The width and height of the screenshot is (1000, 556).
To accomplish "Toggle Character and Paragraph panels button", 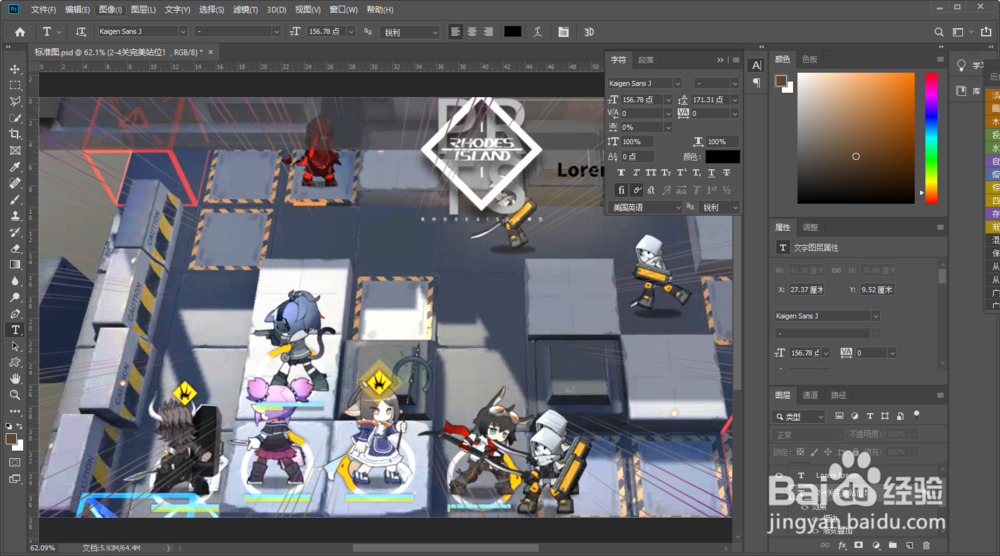I will pyautogui.click(x=563, y=32).
